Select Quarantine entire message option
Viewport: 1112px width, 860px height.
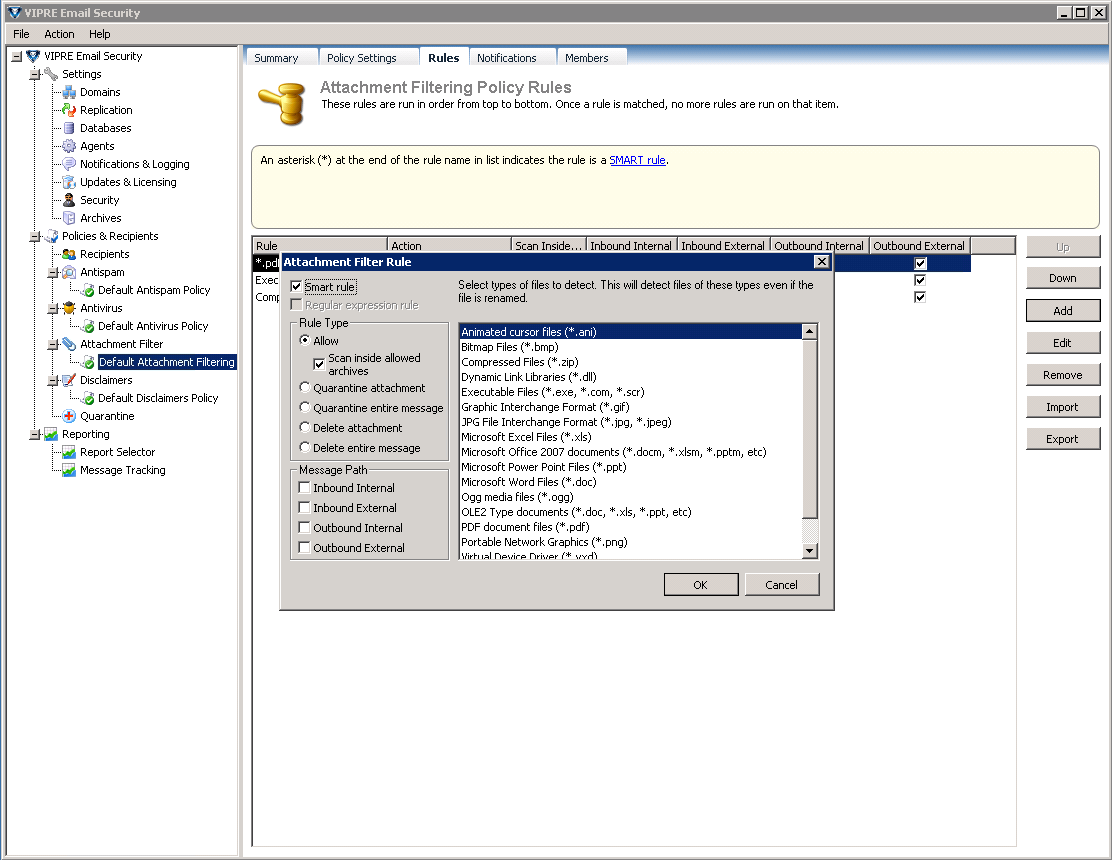[304, 408]
